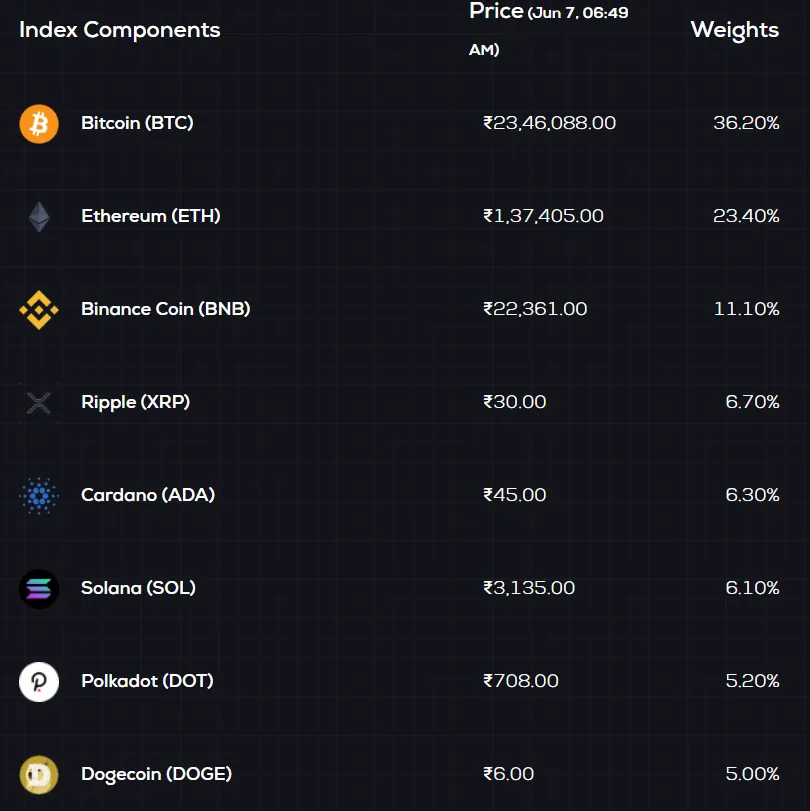810x811 pixels.
Task: Click the blue Cardano dotted icon
Action: click(39, 495)
